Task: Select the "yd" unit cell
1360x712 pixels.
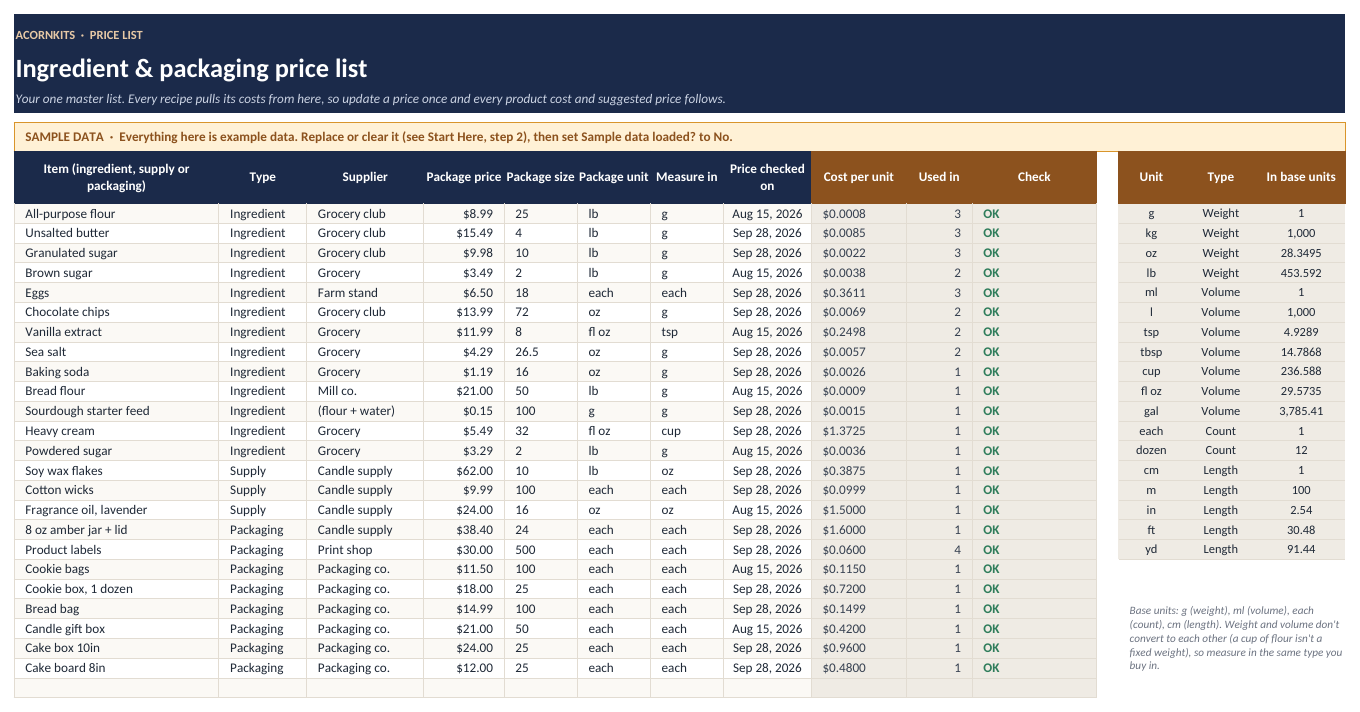Action: click(1151, 549)
